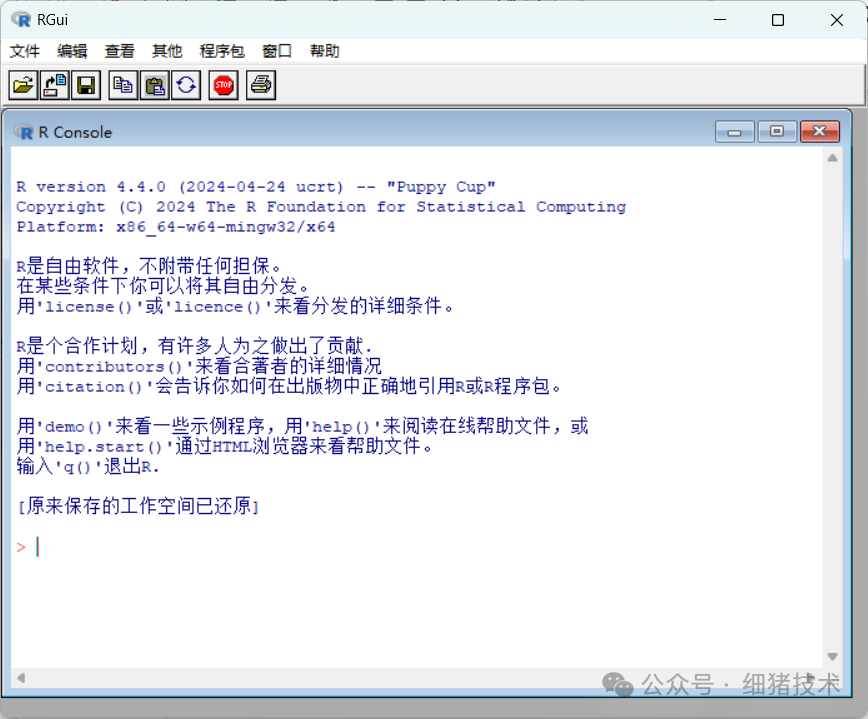Open the 查看 menu
The width and height of the screenshot is (868, 719).
120,51
